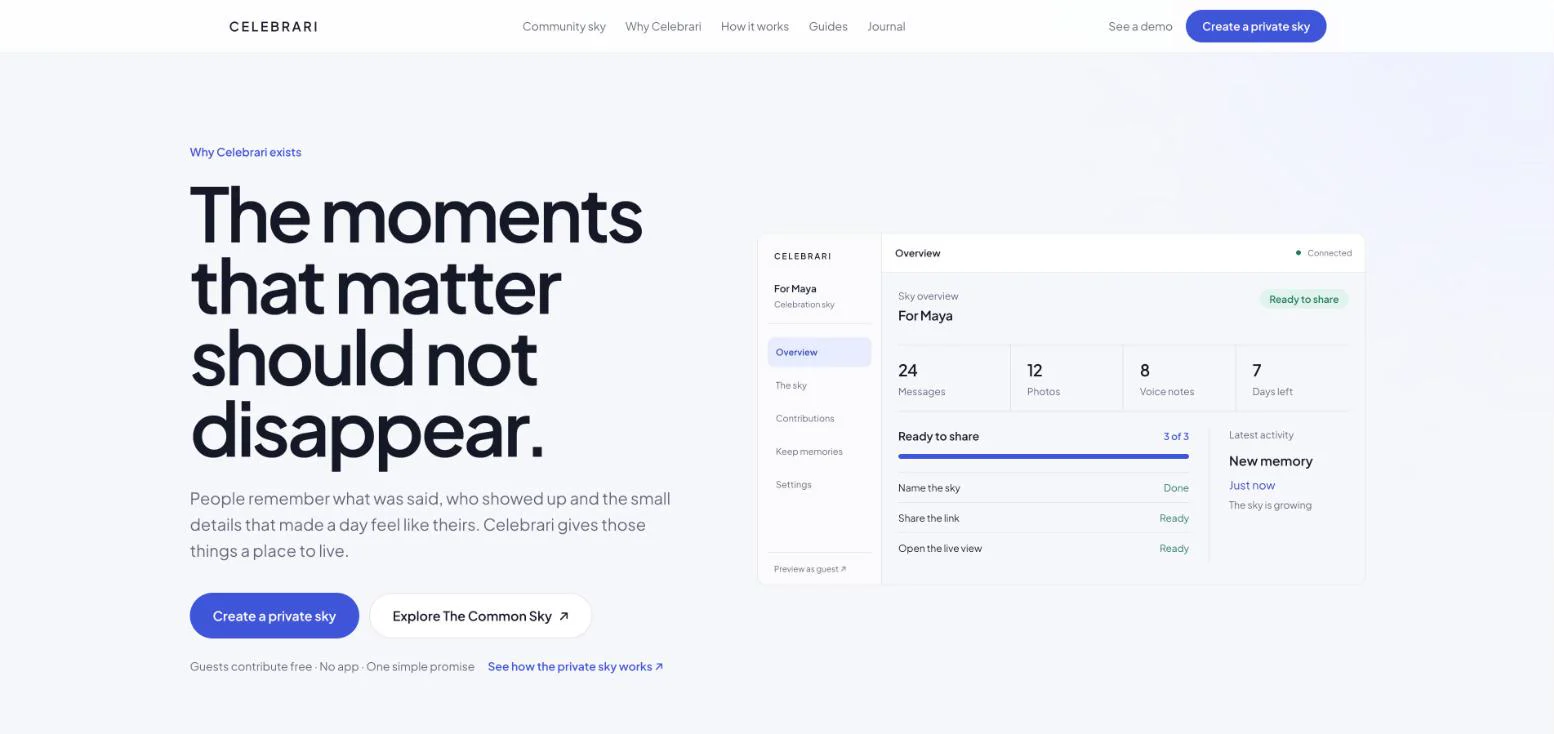This screenshot has width=1554, height=734.
Task: Open the Guides nav item
Action: tap(828, 26)
